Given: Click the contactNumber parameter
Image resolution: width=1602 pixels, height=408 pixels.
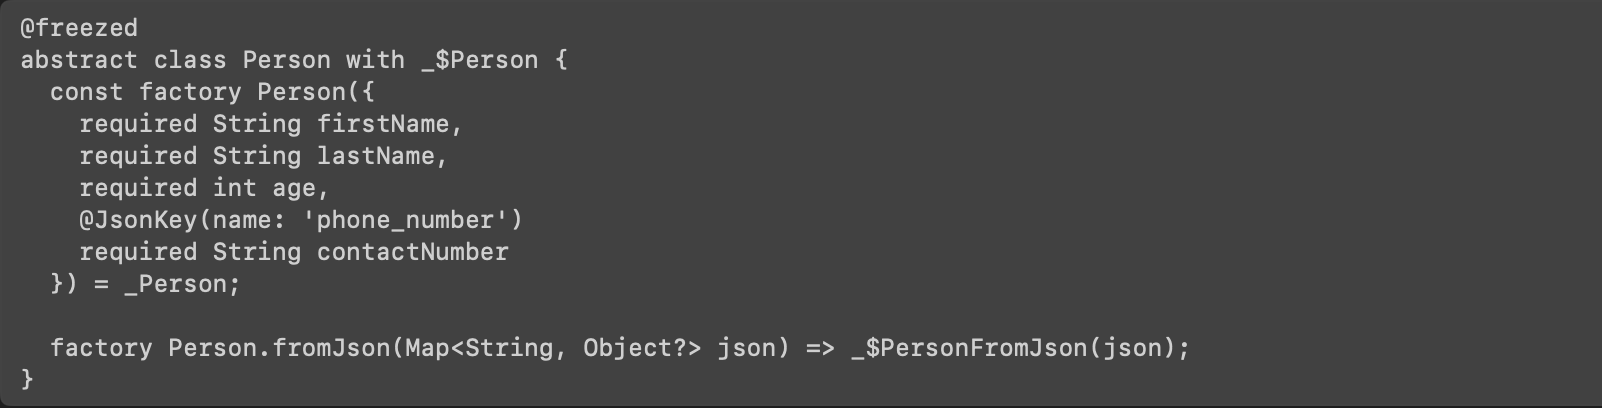Looking at the screenshot, I should pos(412,252).
